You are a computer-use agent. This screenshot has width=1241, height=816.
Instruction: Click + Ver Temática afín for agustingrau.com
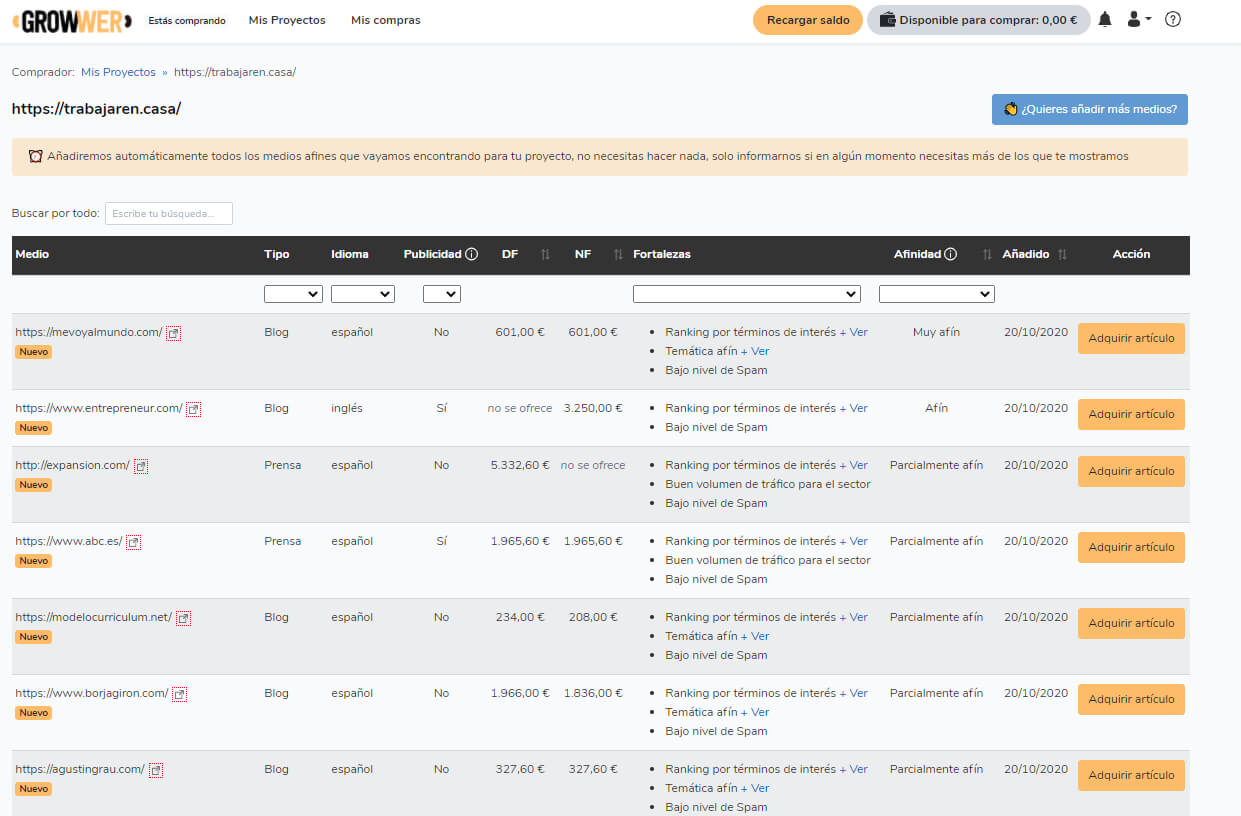tap(755, 788)
